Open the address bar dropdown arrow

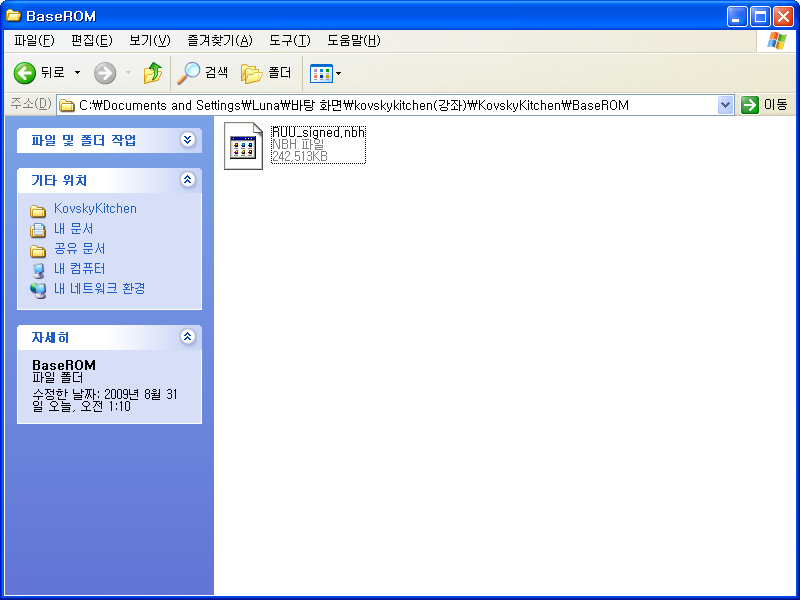tap(726, 104)
